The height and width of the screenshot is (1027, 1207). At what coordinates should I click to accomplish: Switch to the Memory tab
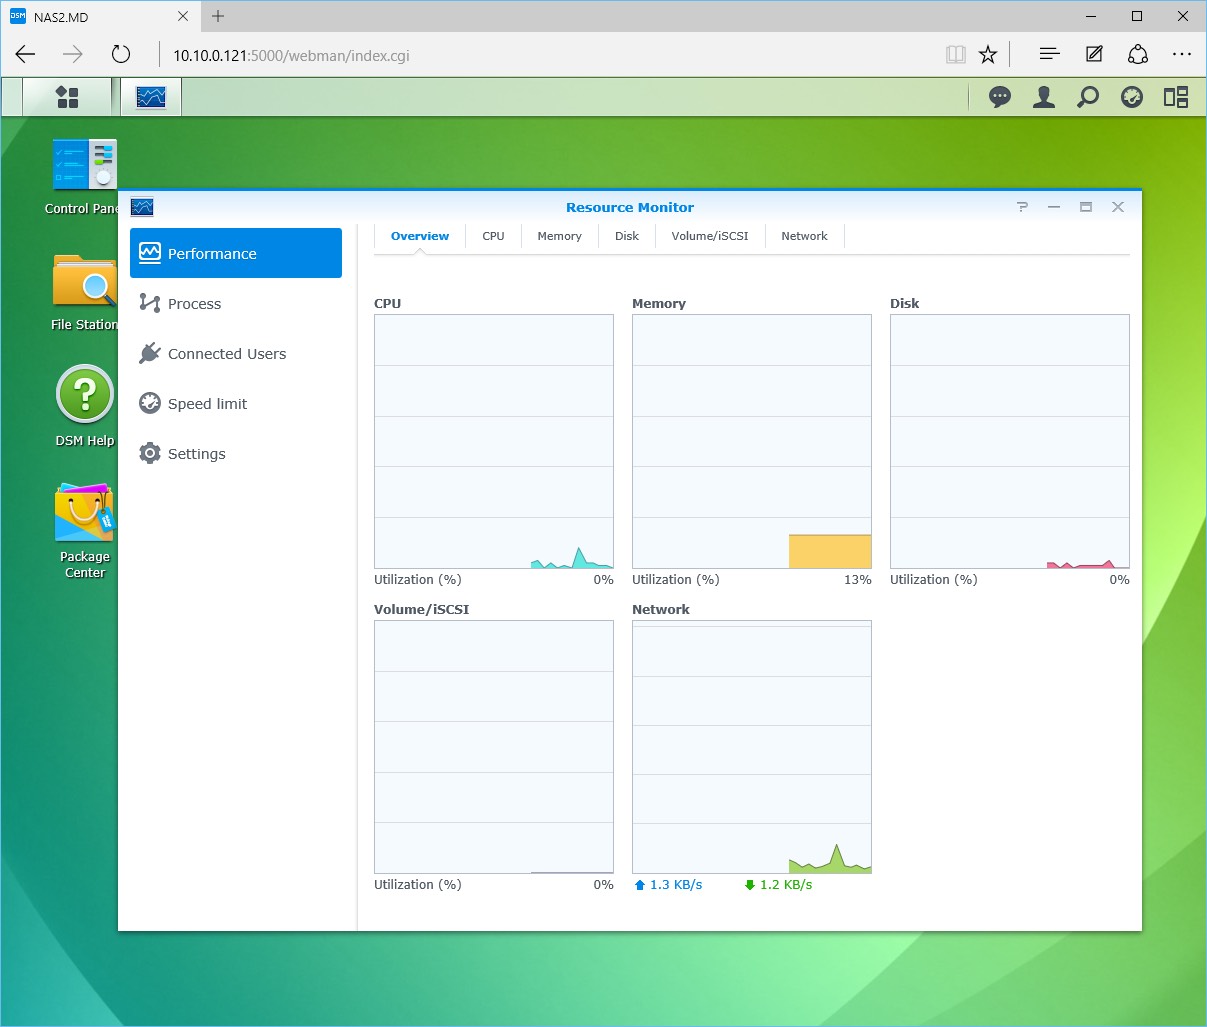559,236
